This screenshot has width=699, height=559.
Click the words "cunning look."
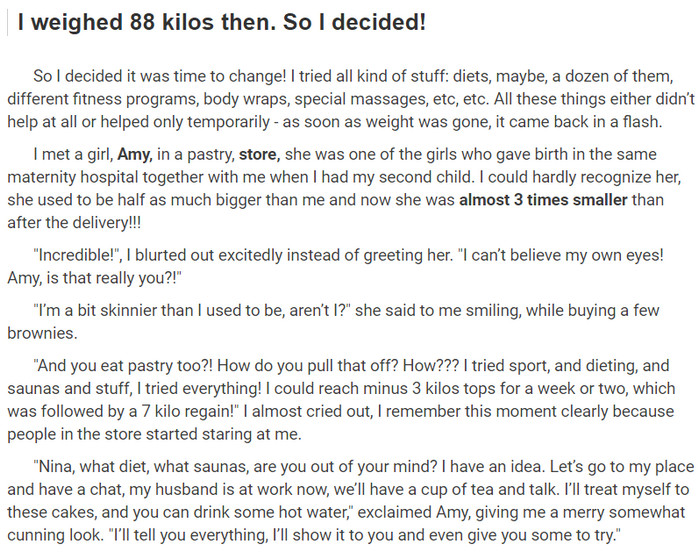55,535
